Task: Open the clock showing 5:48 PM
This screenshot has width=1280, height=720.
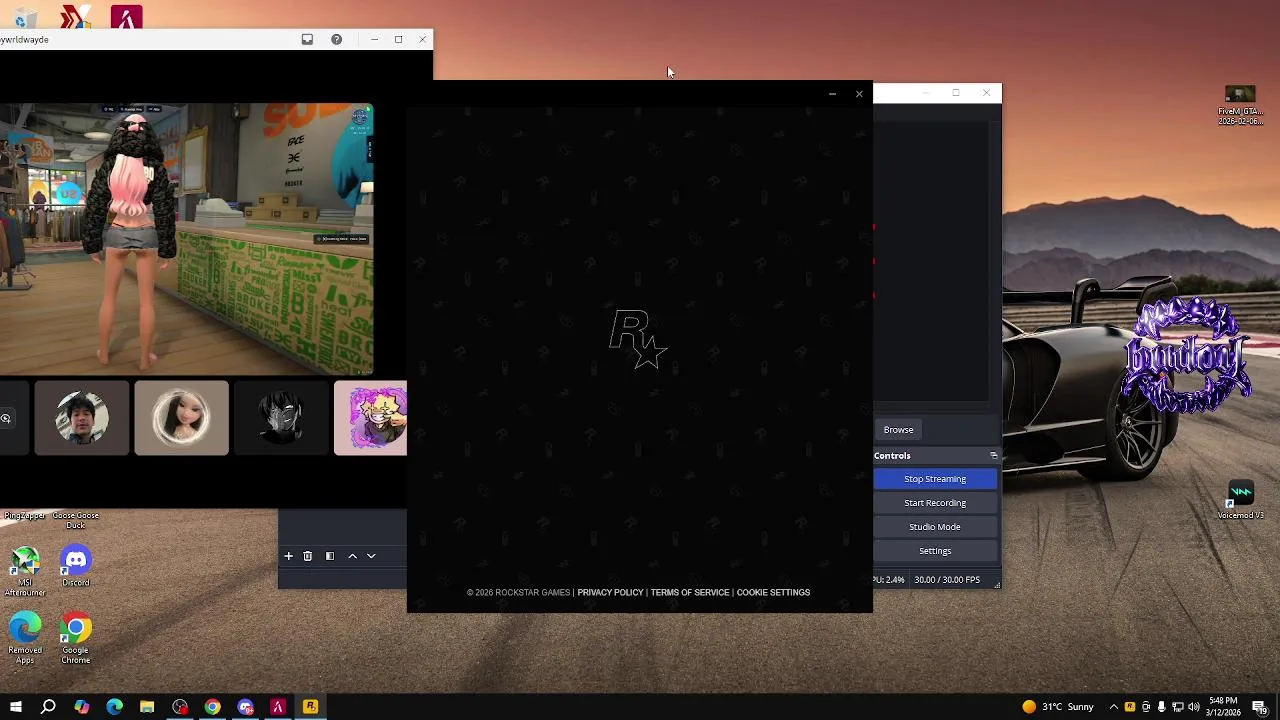Action: pos(1224,707)
